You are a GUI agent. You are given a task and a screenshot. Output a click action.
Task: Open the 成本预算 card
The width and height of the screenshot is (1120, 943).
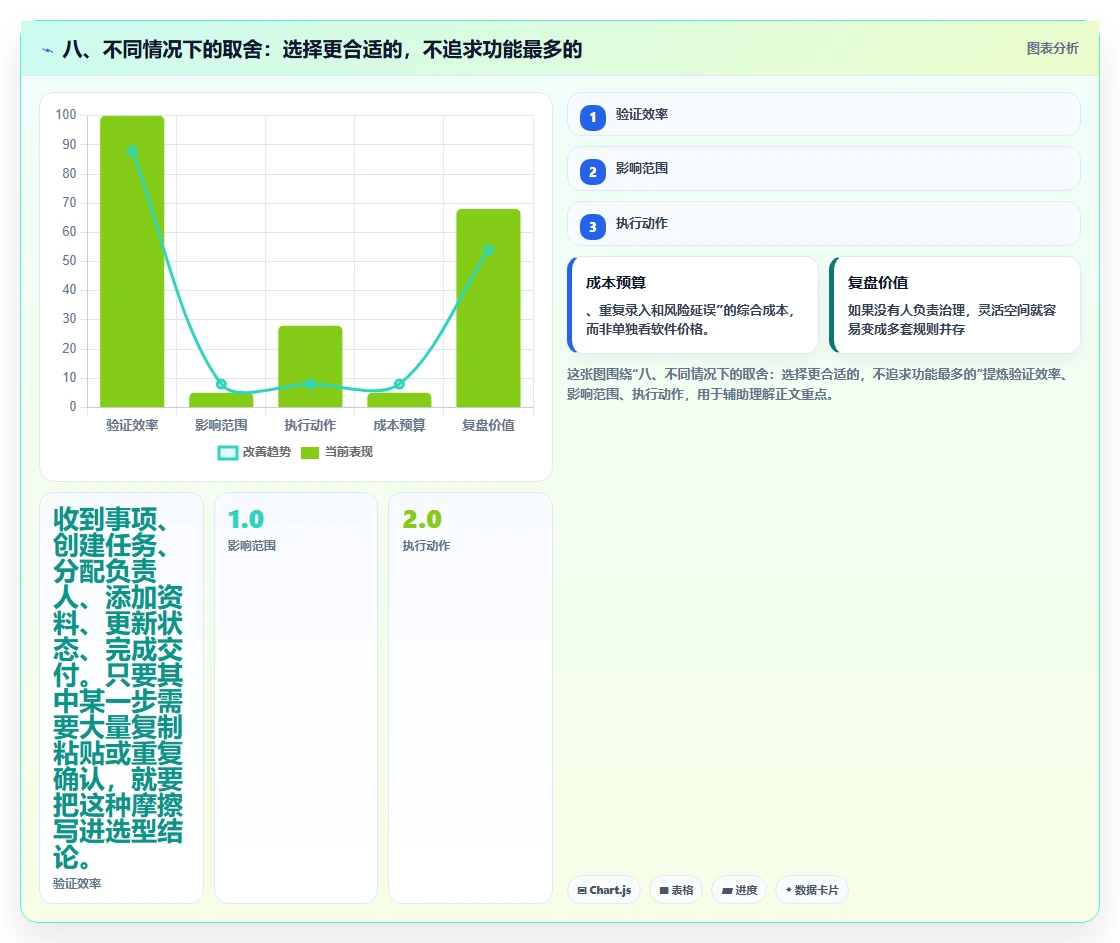pos(693,305)
